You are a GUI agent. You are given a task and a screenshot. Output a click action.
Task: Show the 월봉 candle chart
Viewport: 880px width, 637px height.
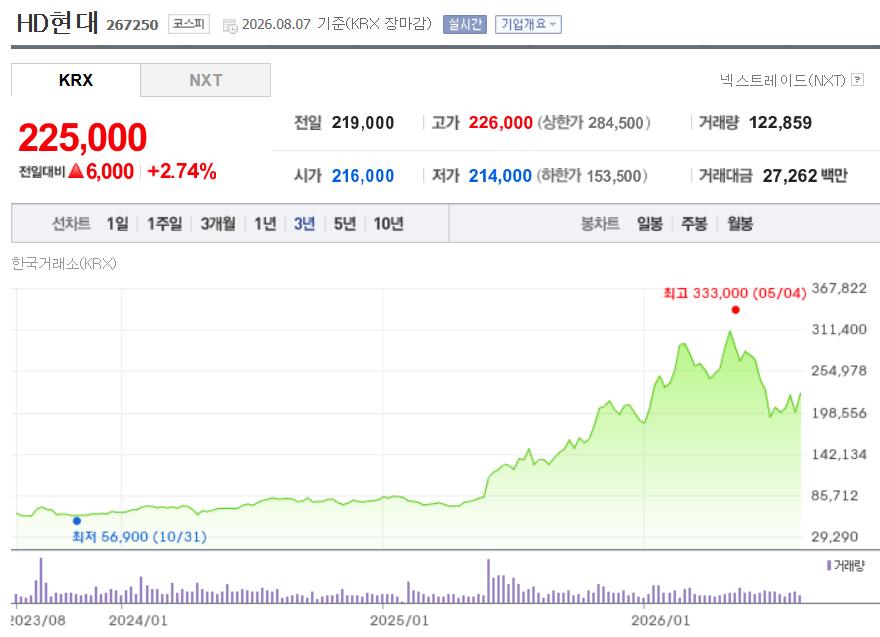(x=740, y=223)
